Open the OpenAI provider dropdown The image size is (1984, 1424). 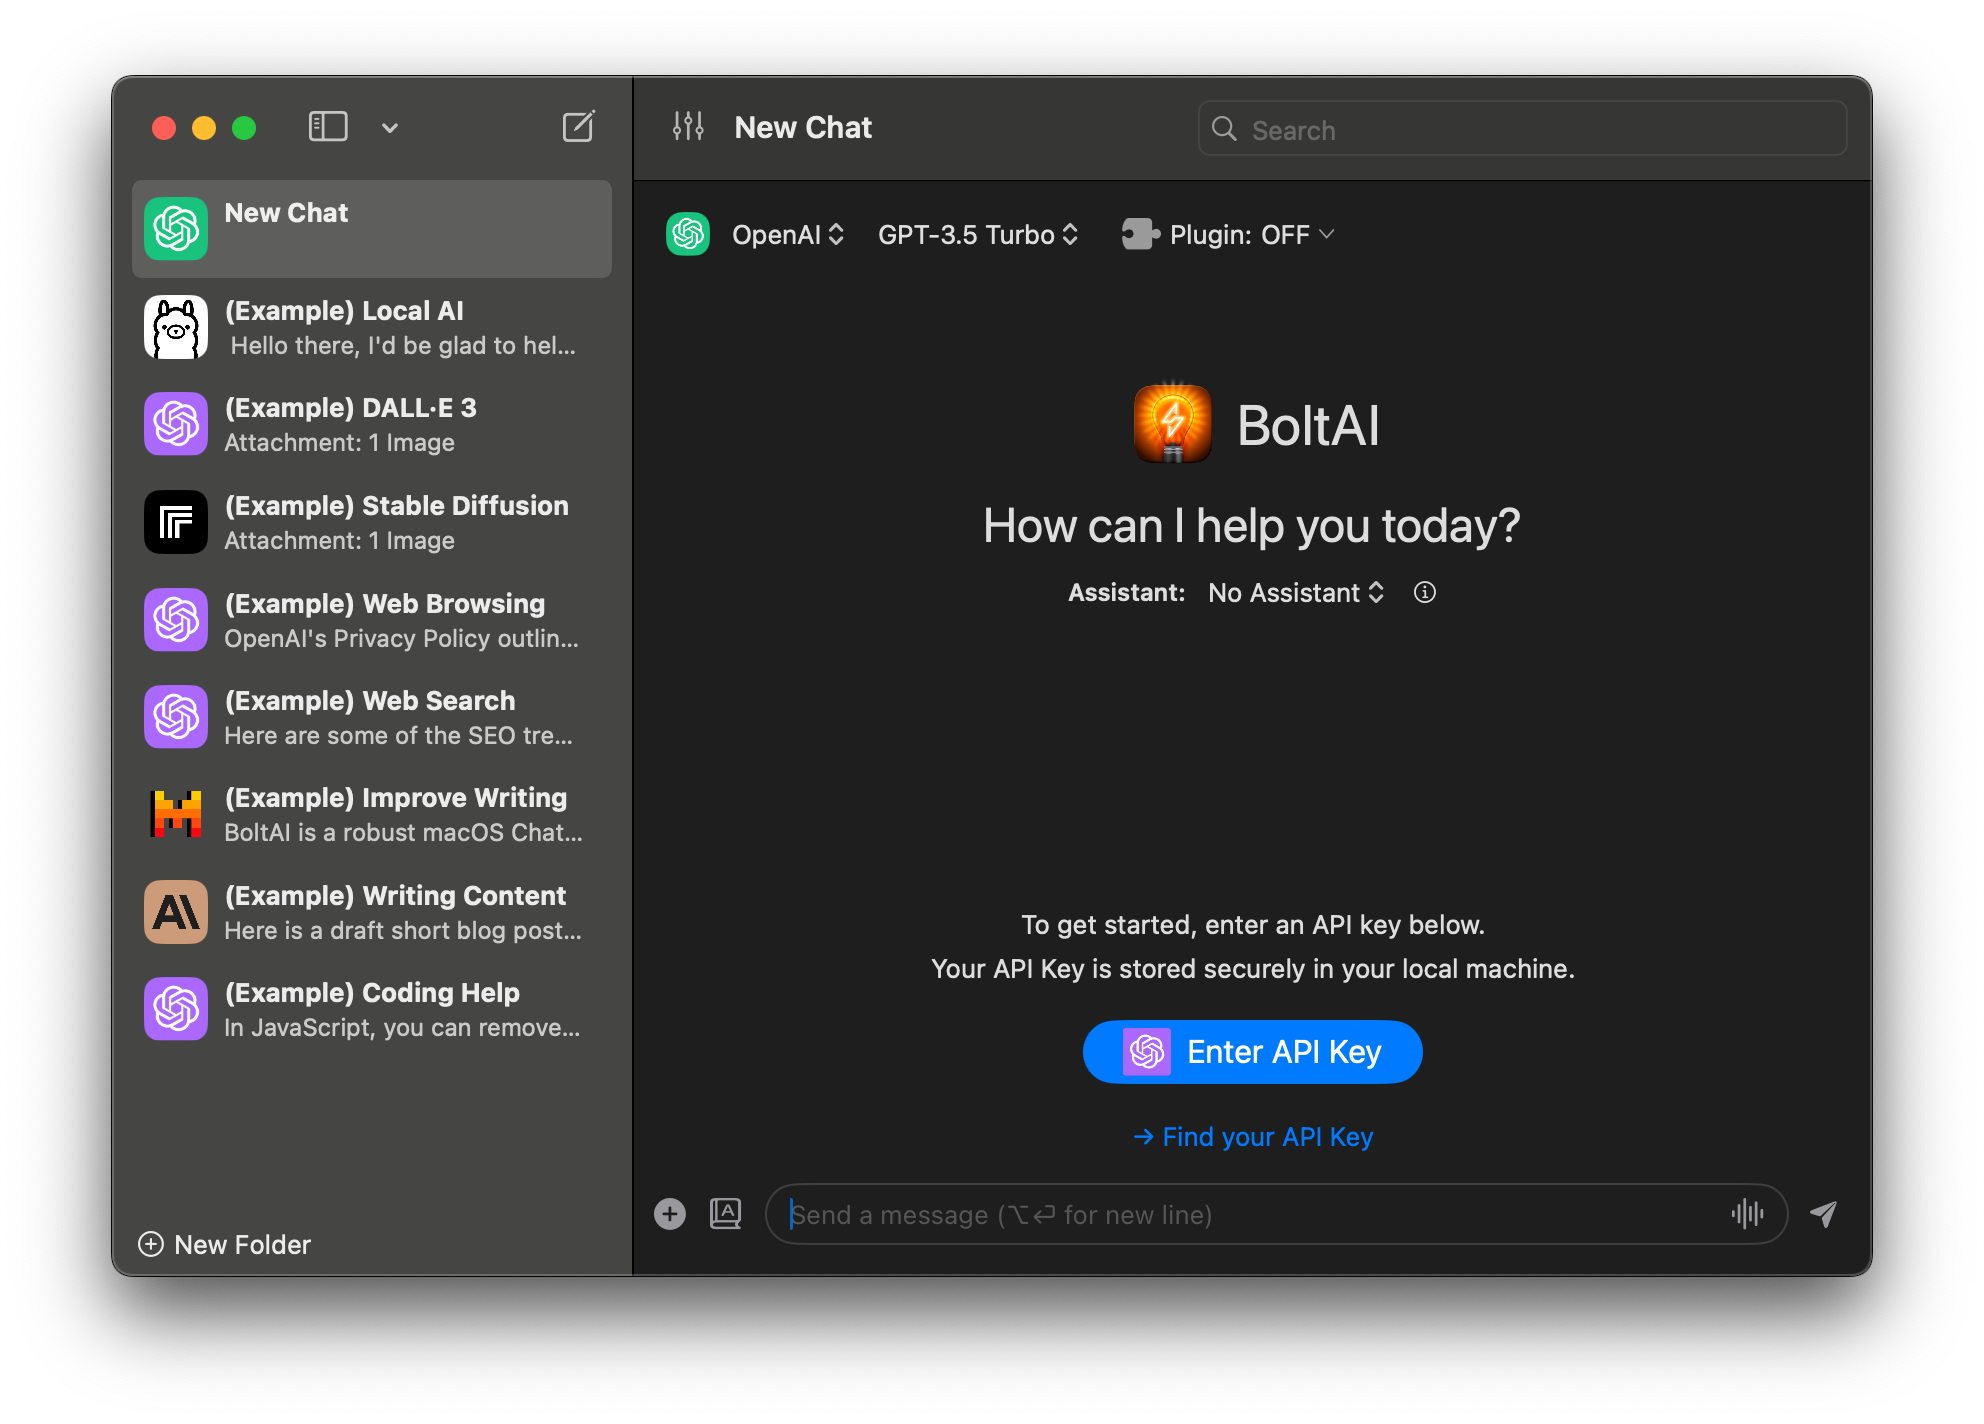click(x=787, y=235)
